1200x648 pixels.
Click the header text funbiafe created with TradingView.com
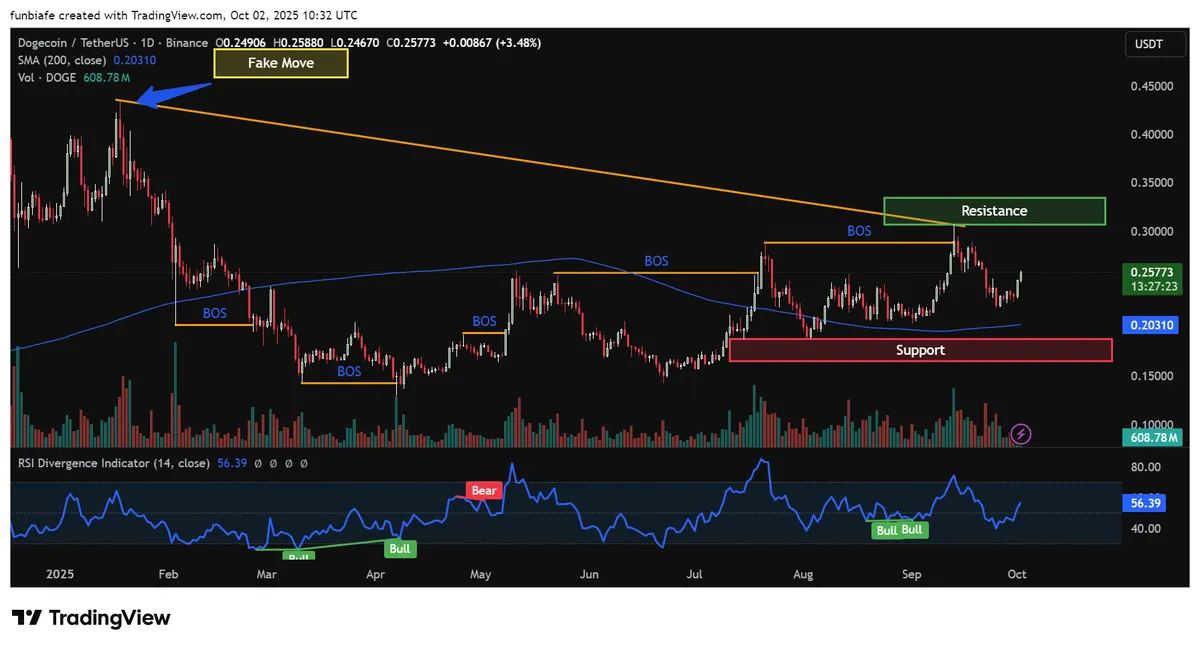[117, 15]
